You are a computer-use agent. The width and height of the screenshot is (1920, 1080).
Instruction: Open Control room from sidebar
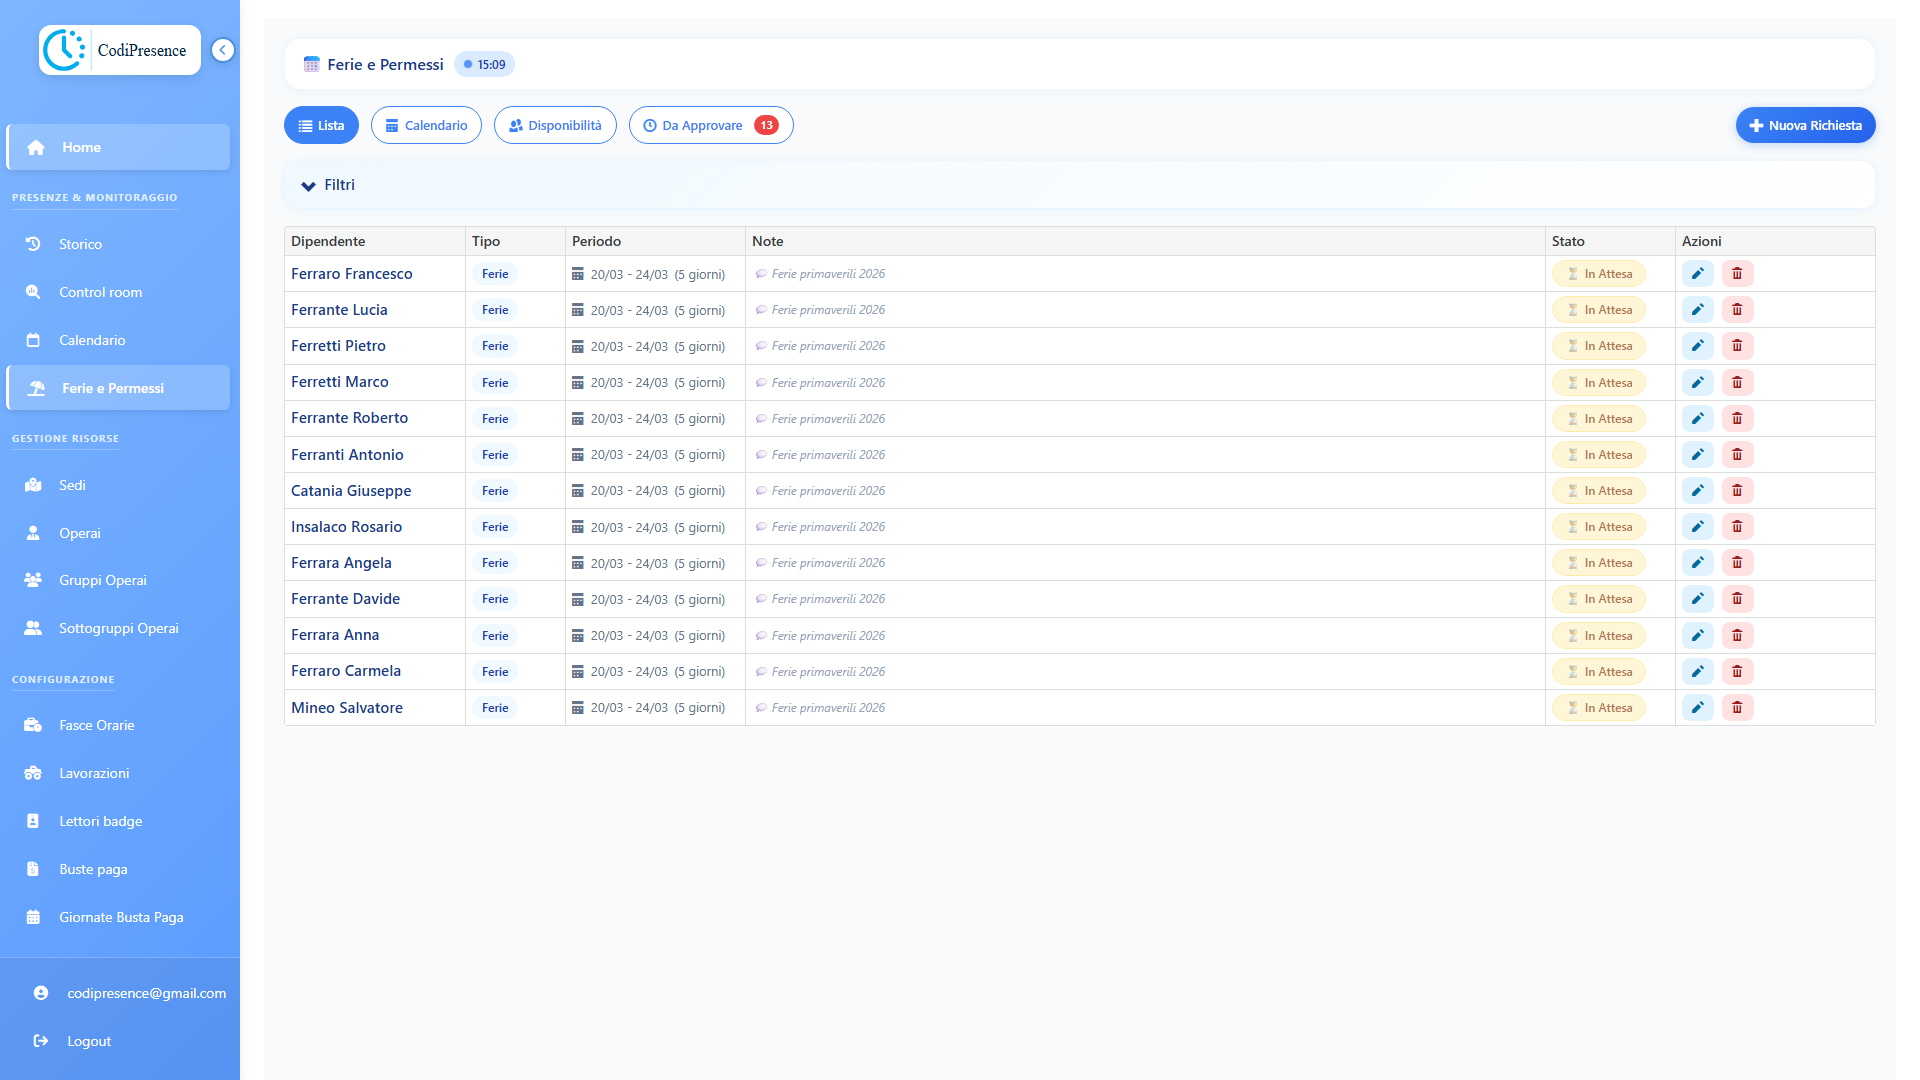(x=100, y=292)
